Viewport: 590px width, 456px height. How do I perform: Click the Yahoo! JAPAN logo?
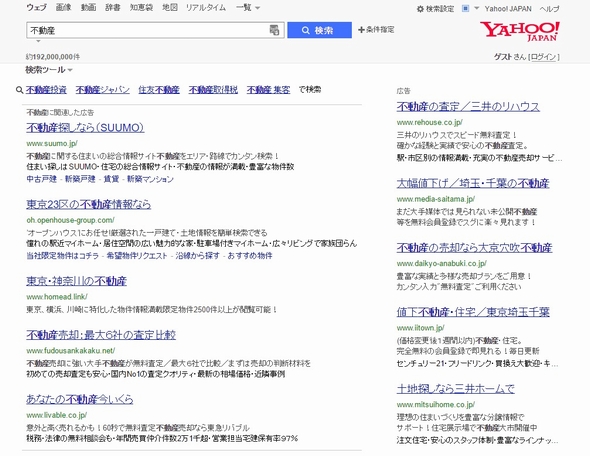[519, 31]
